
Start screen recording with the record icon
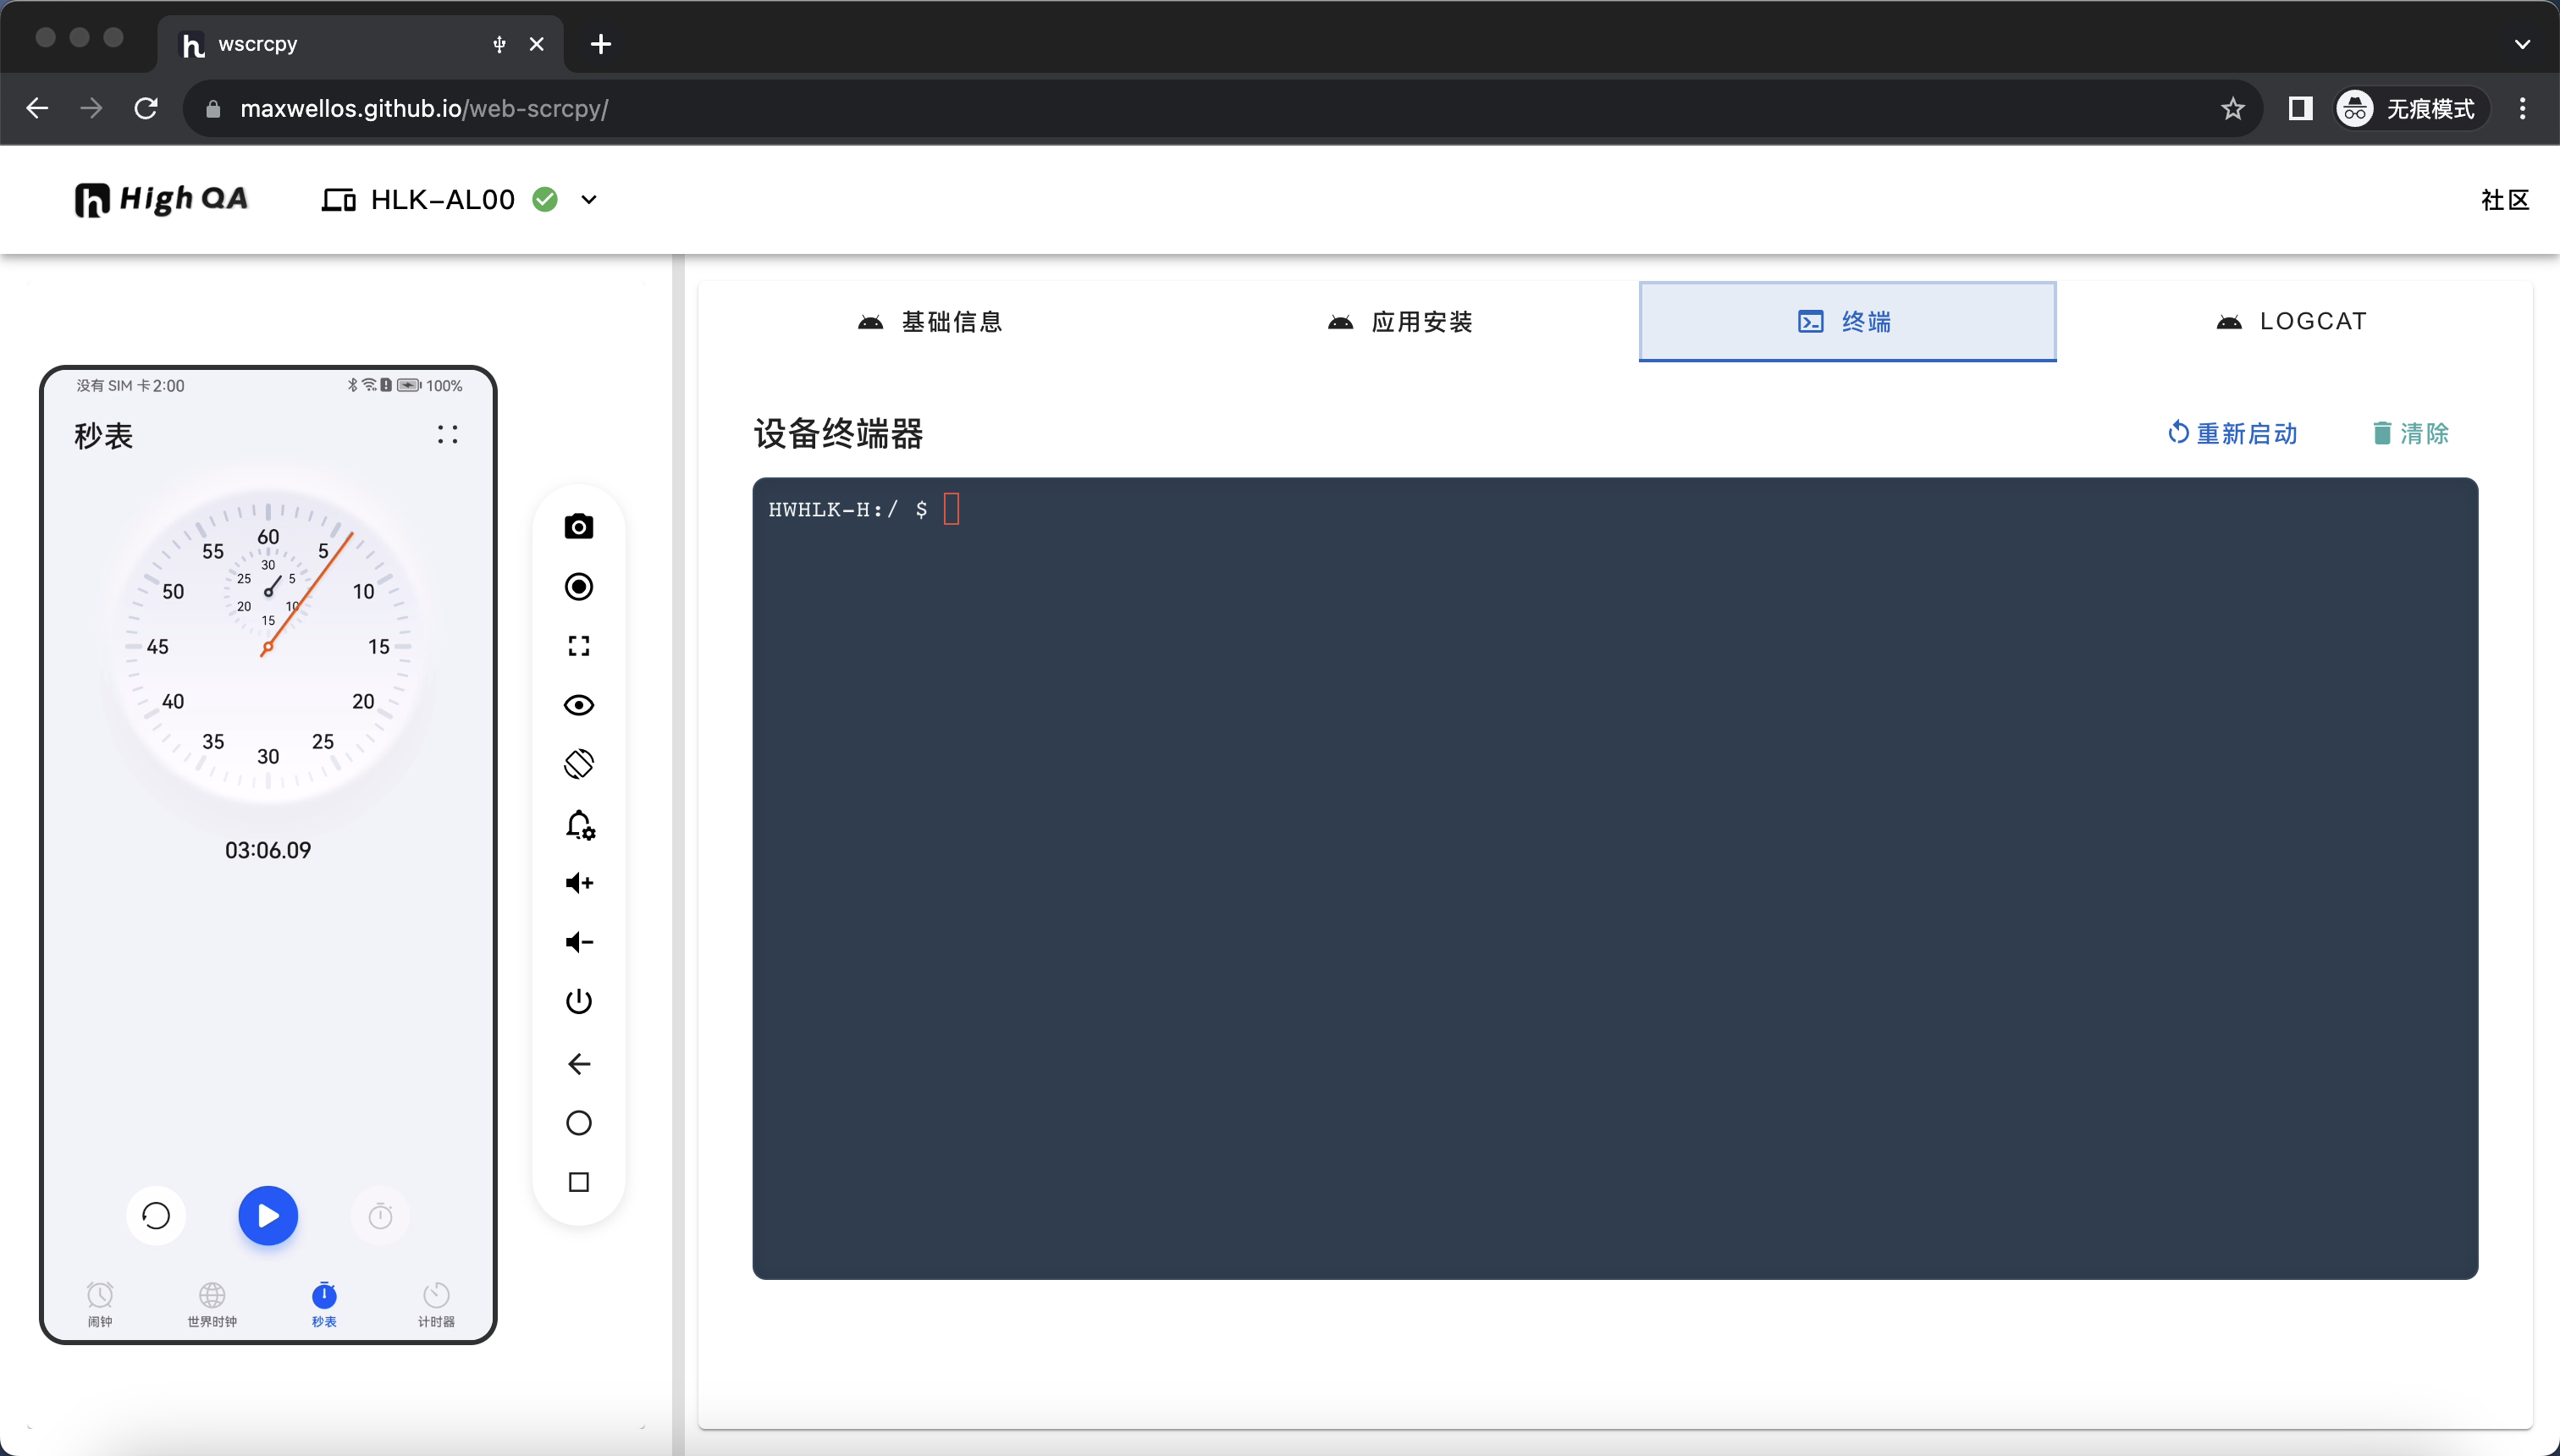tap(580, 587)
